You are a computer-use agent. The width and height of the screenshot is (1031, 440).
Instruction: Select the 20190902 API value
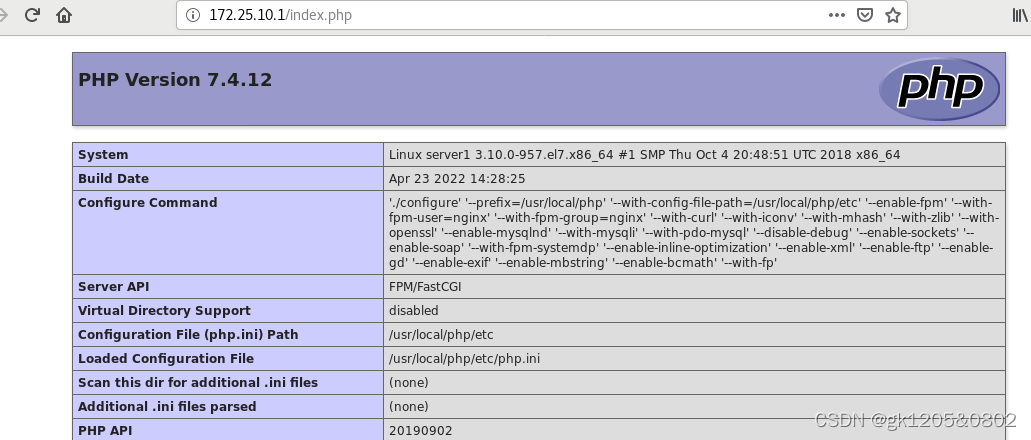420,431
